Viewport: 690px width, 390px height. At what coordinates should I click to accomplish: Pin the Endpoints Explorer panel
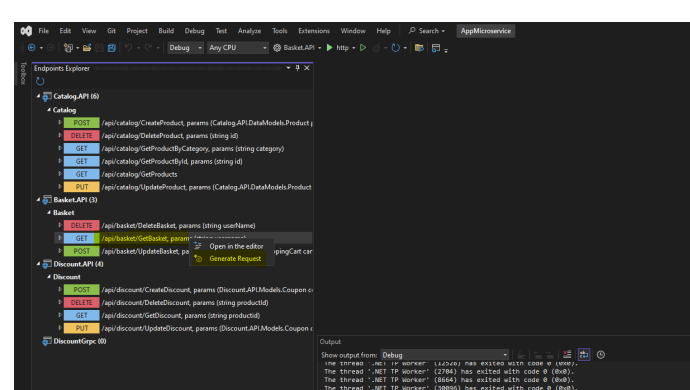(297, 68)
